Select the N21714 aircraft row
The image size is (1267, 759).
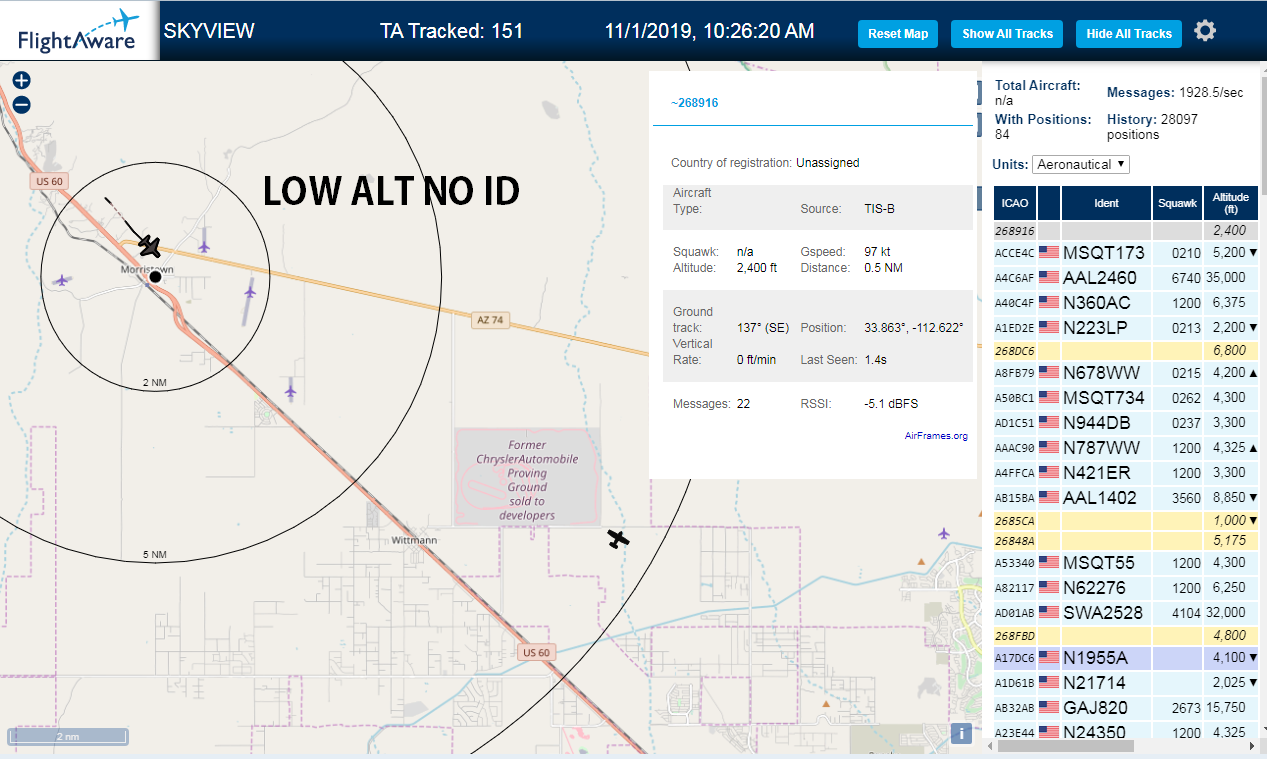pos(1126,682)
